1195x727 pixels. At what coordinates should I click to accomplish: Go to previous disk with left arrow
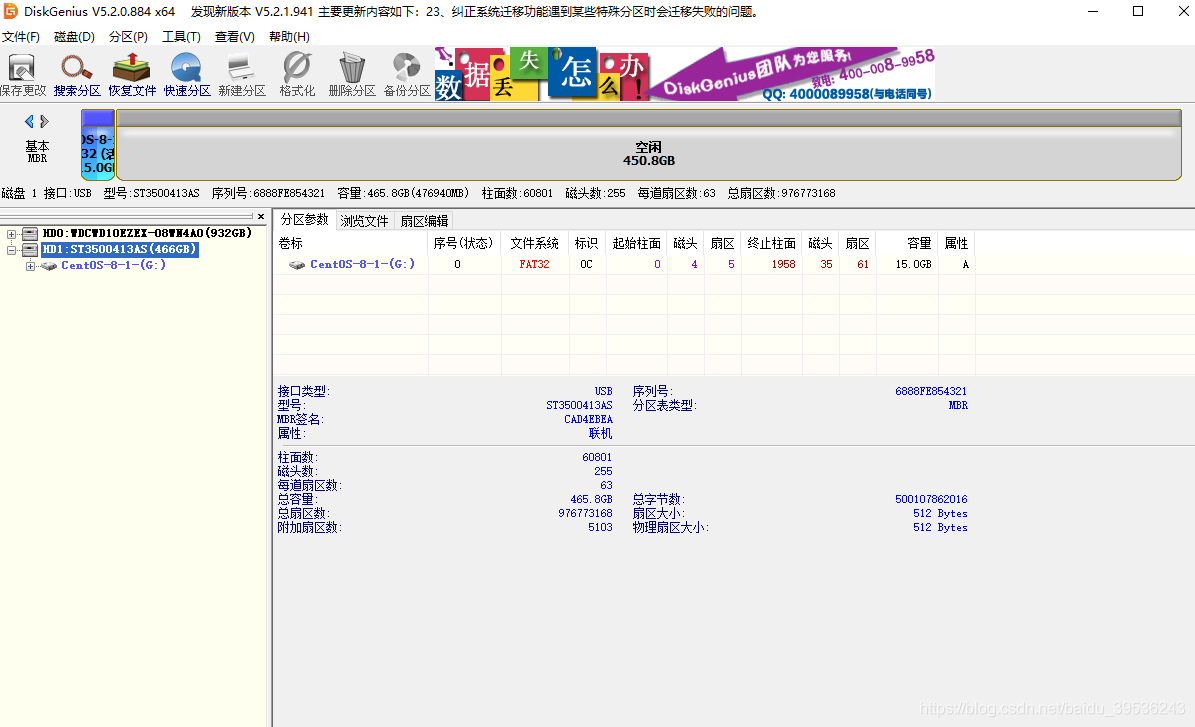[29, 121]
